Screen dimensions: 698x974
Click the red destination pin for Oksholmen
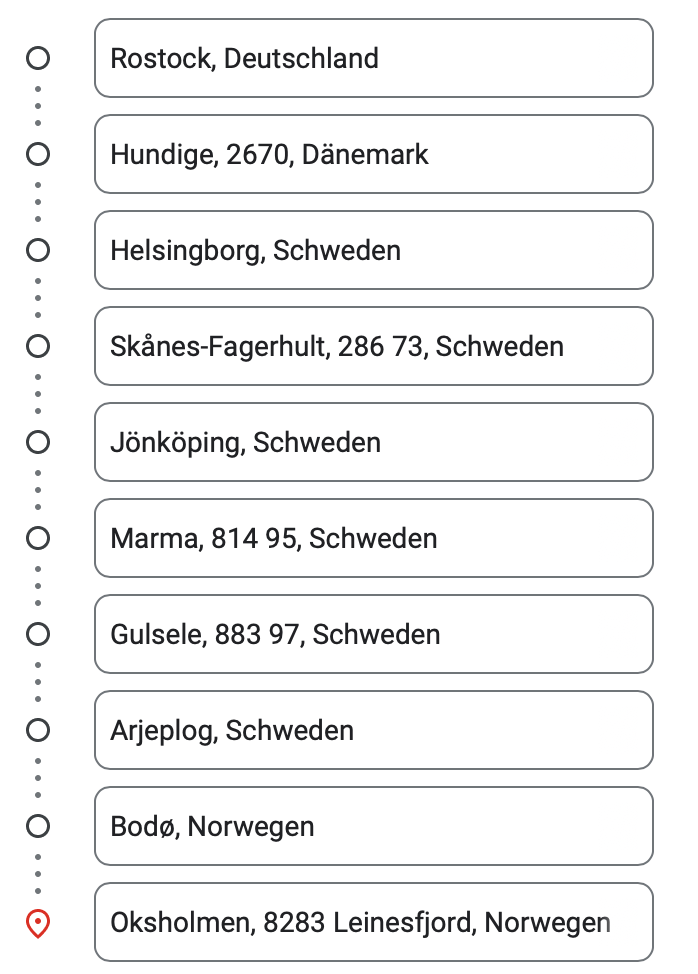38,924
